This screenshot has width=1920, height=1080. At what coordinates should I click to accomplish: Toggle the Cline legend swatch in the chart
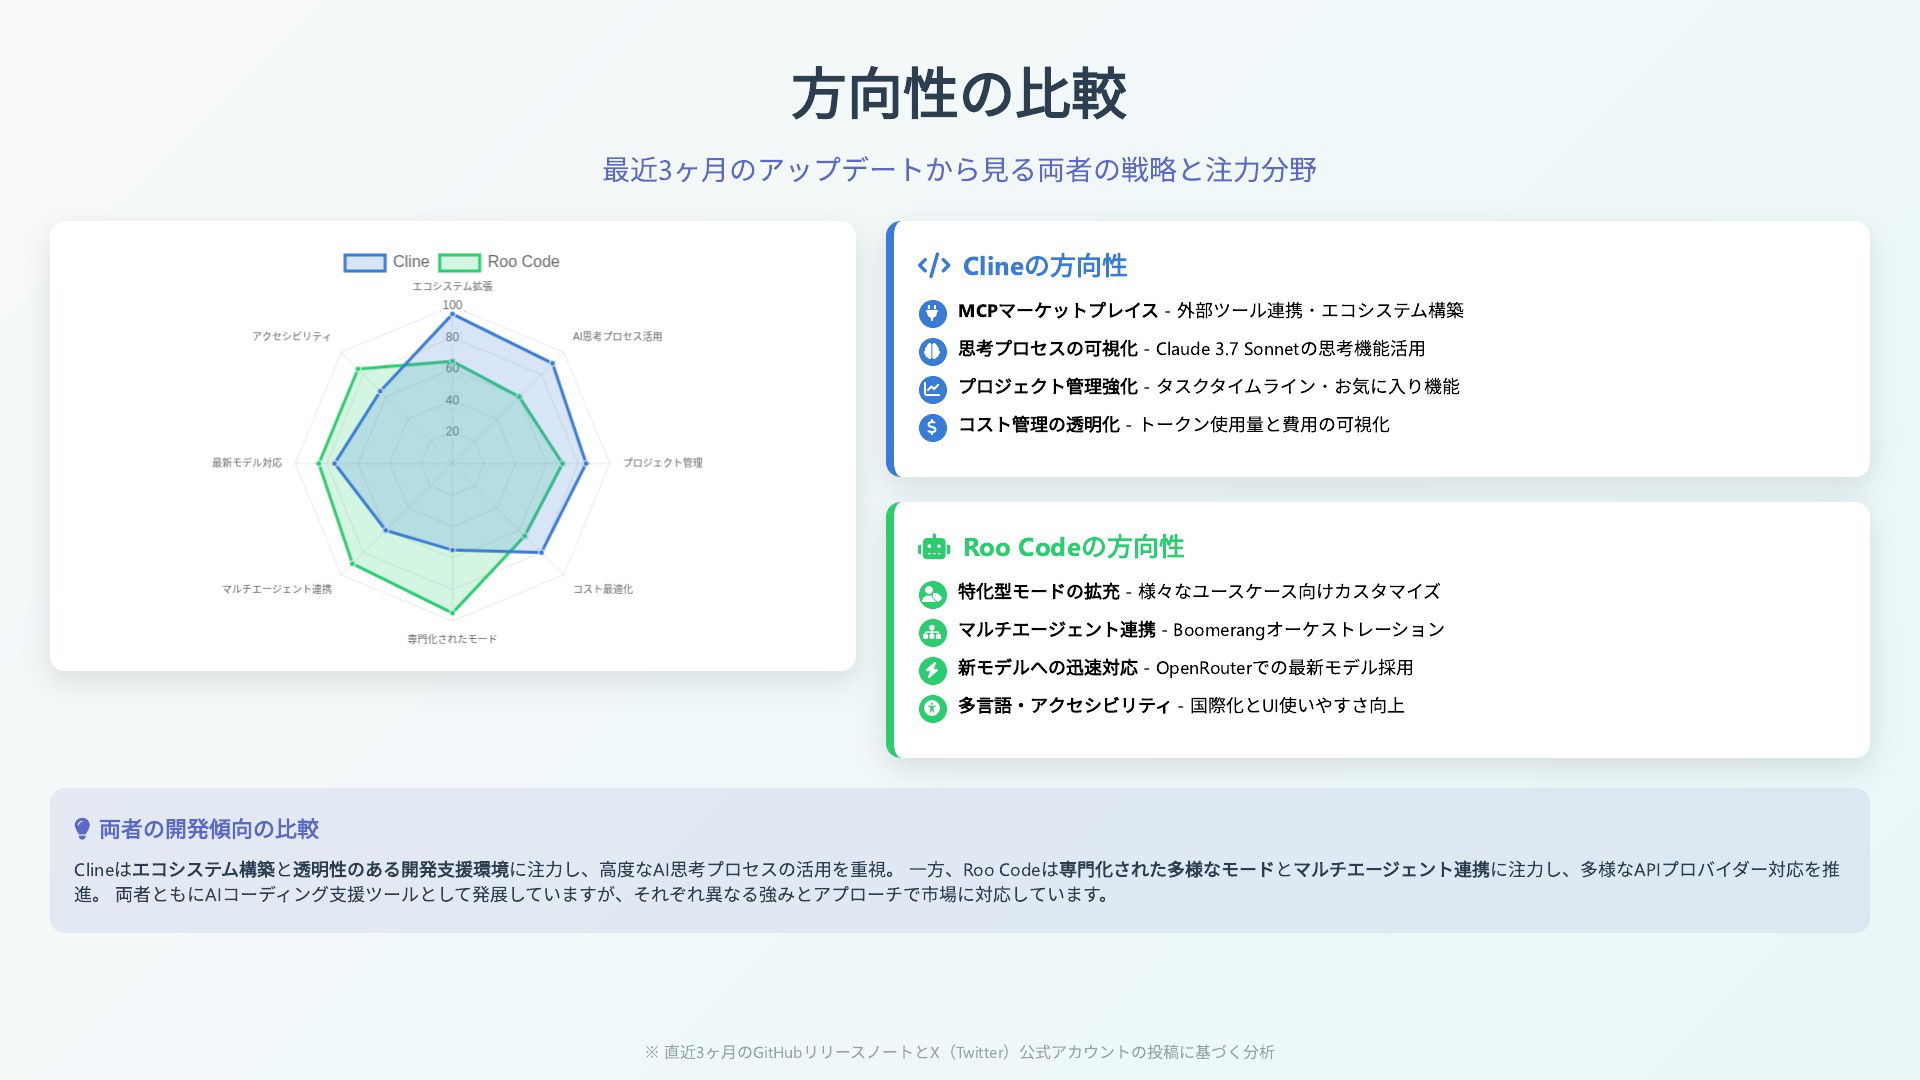[x=365, y=262]
